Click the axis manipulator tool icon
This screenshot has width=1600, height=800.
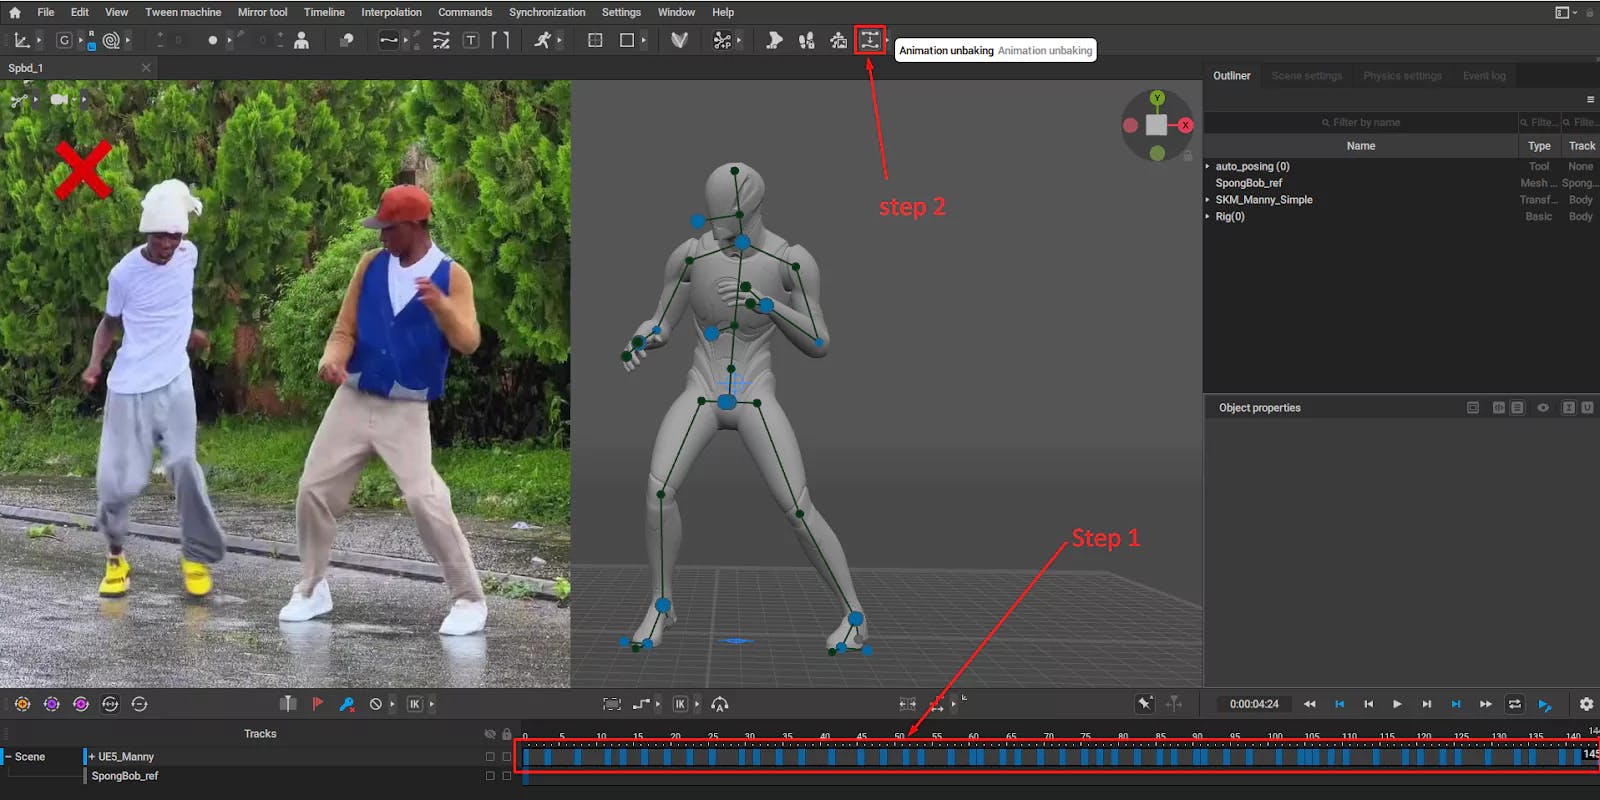tap(22, 40)
